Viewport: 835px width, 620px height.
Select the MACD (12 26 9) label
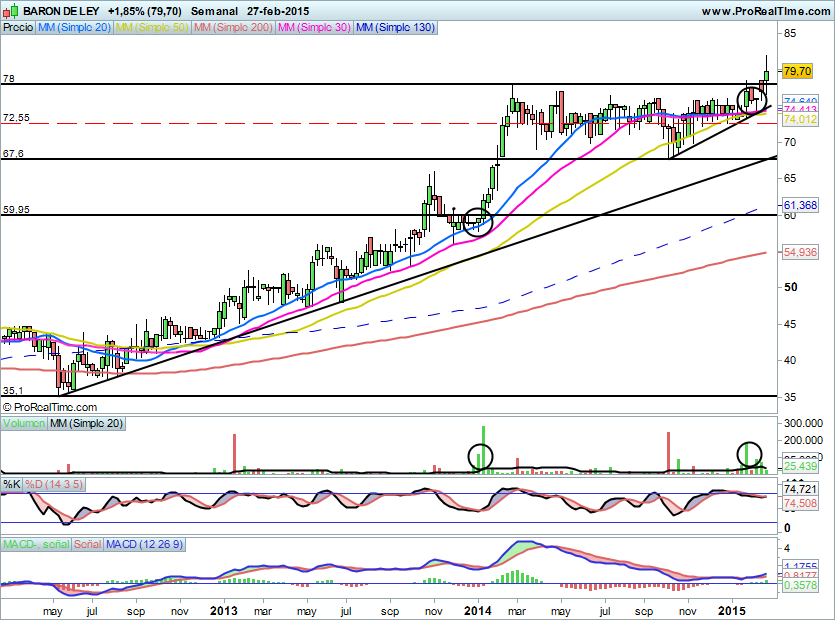[x=144, y=544]
